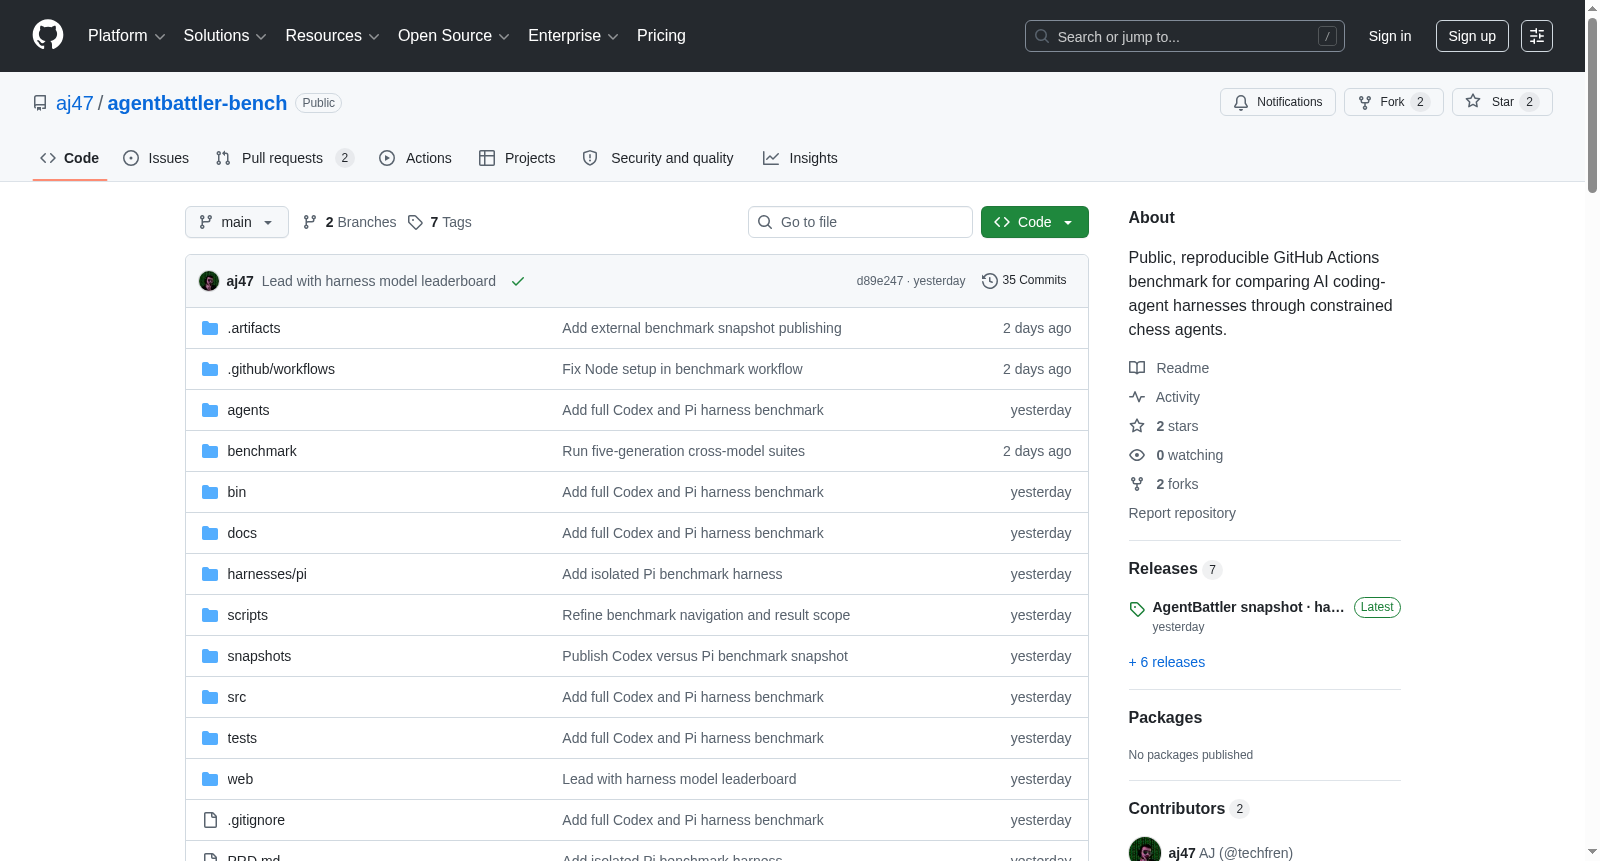The height and width of the screenshot is (861, 1600).
Task: Open the global navigation menu icon
Action: (1537, 36)
